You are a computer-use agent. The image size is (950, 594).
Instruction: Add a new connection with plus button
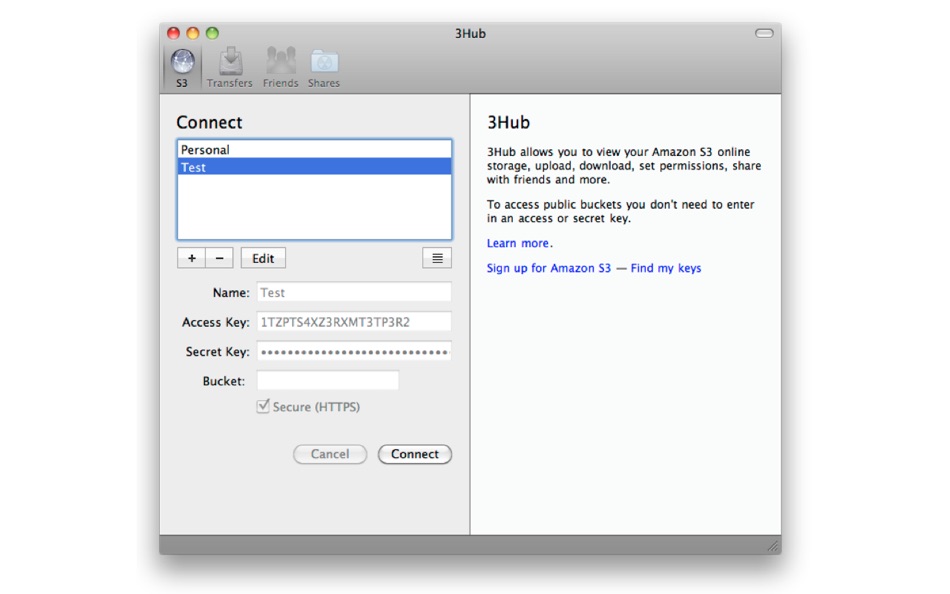coord(191,258)
